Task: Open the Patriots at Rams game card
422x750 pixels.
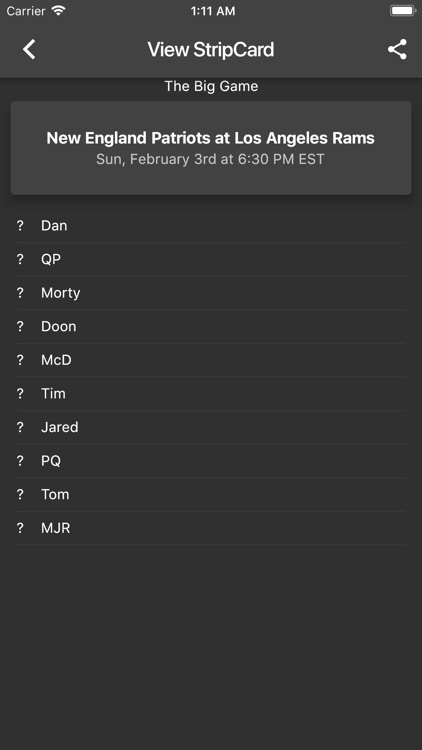Action: [x=211, y=148]
